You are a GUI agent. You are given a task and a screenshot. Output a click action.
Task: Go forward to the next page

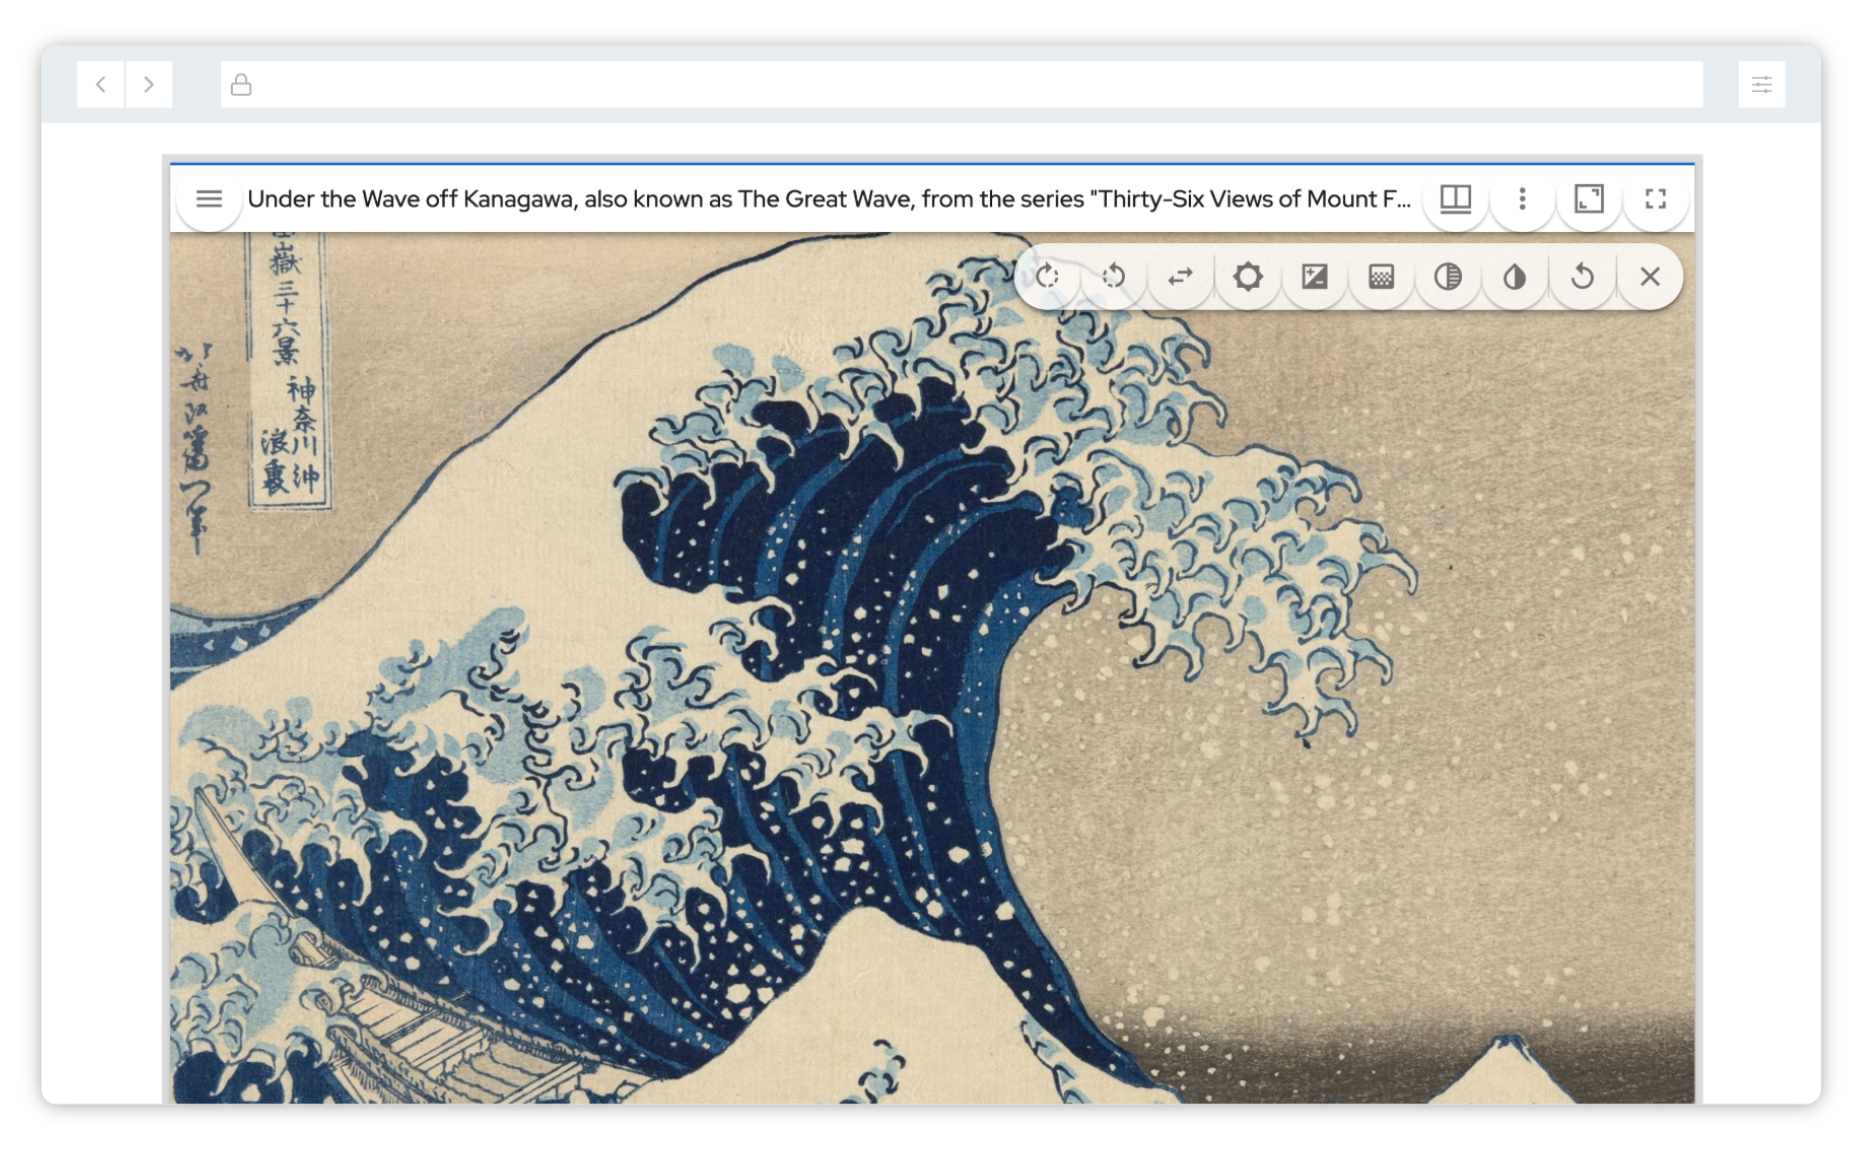pyautogui.click(x=148, y=84)
